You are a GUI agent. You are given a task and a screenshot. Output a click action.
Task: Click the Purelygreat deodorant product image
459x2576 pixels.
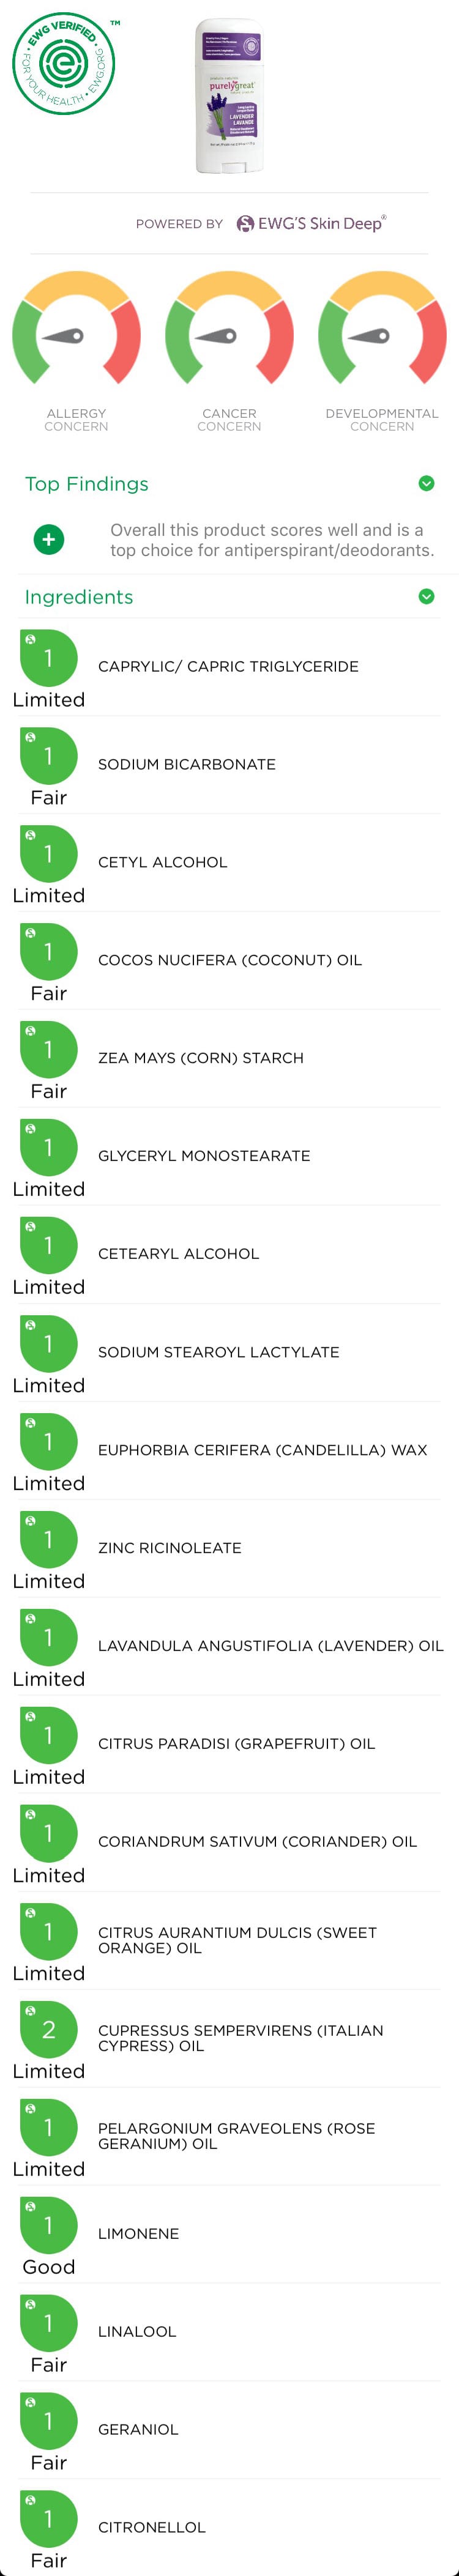230,97
